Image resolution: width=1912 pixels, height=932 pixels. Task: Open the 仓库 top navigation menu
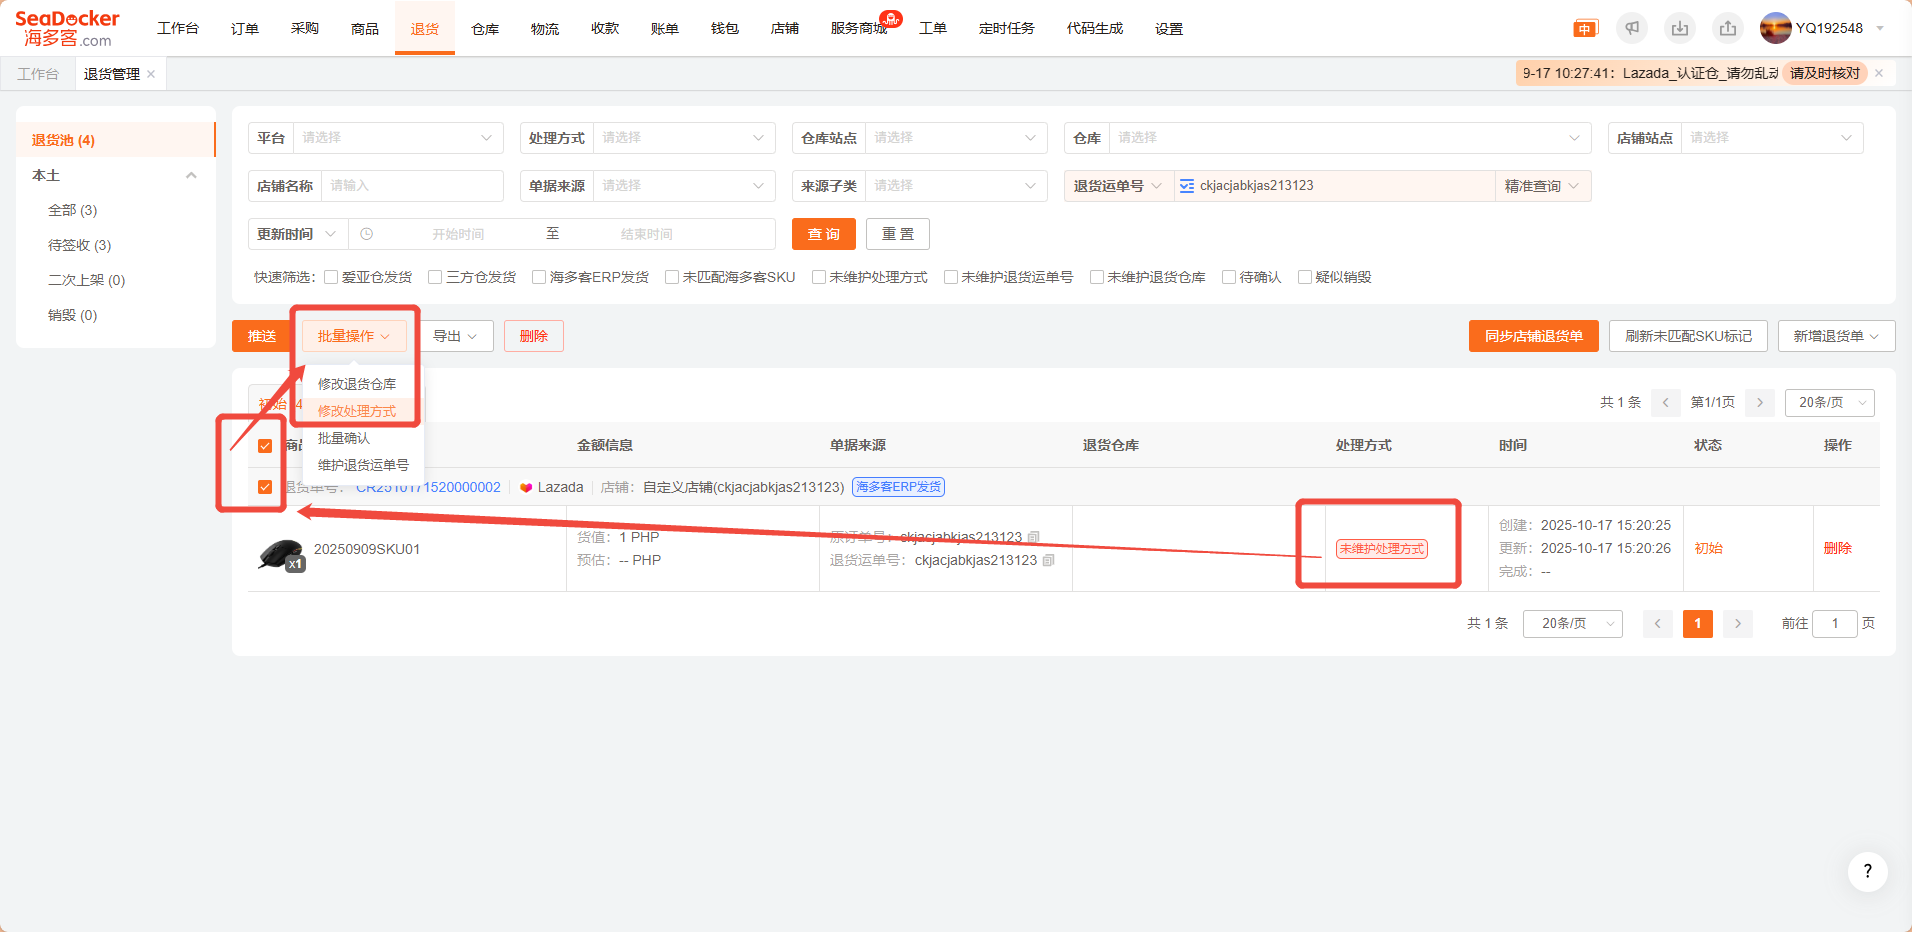point(485,29)
